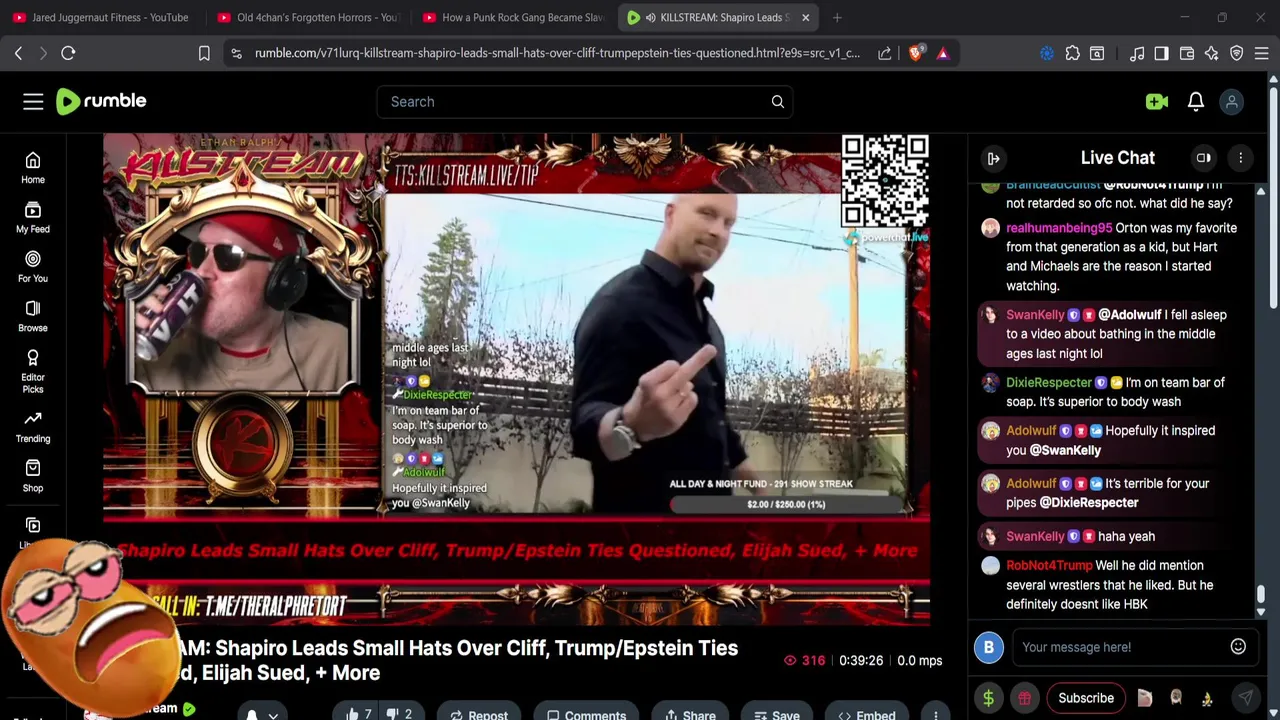This screenshot has height=720, width=1280.
Task: Open the browser music note icon
Action: [x=1137, y=53]
